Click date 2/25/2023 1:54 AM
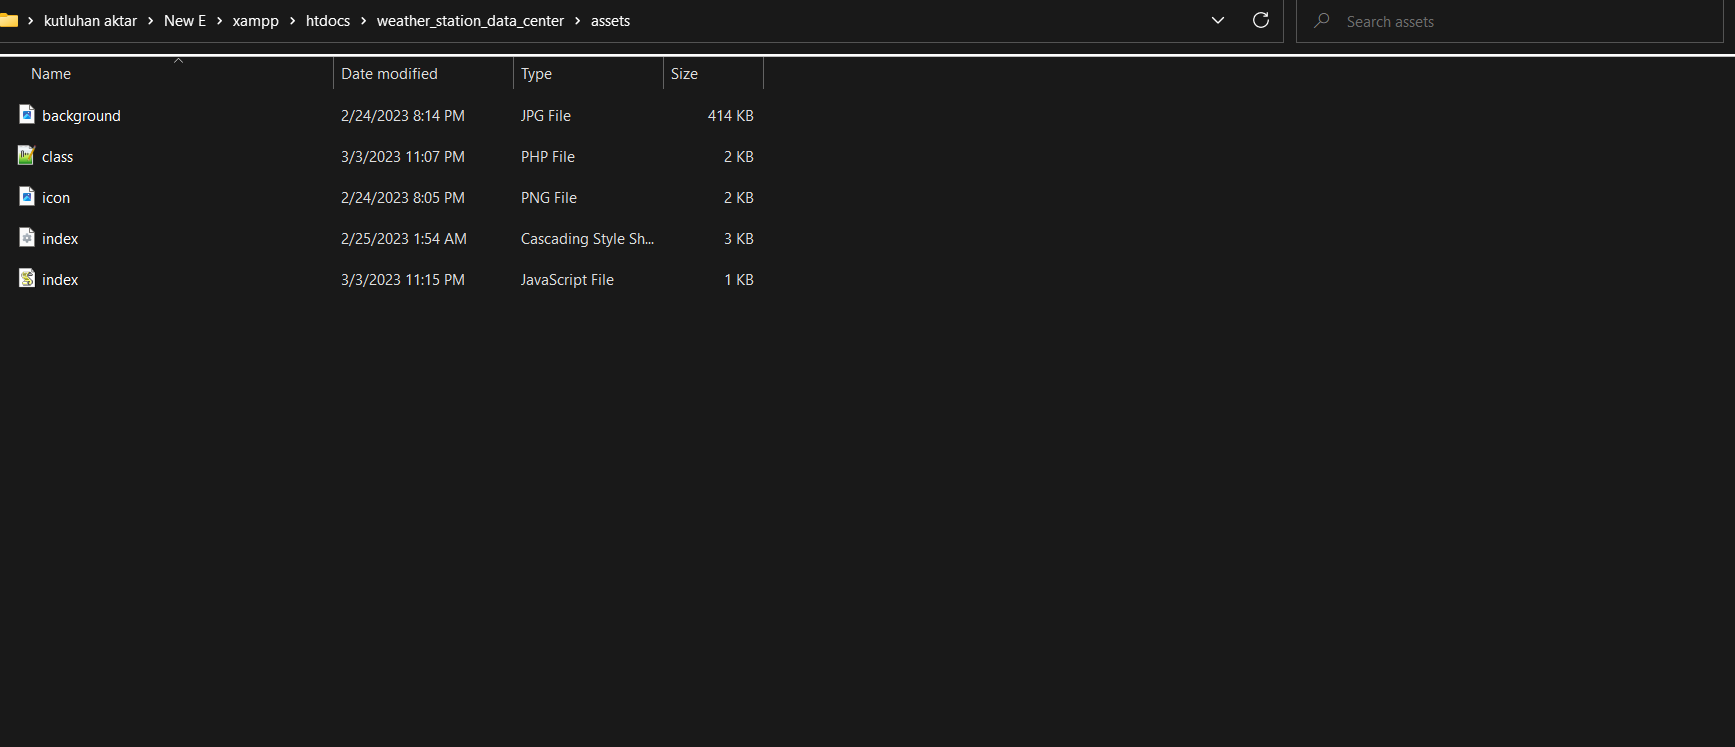Image resolution: width=1735 pixels, height=747 pixels. pyautogui.click(x=404, y=239)
